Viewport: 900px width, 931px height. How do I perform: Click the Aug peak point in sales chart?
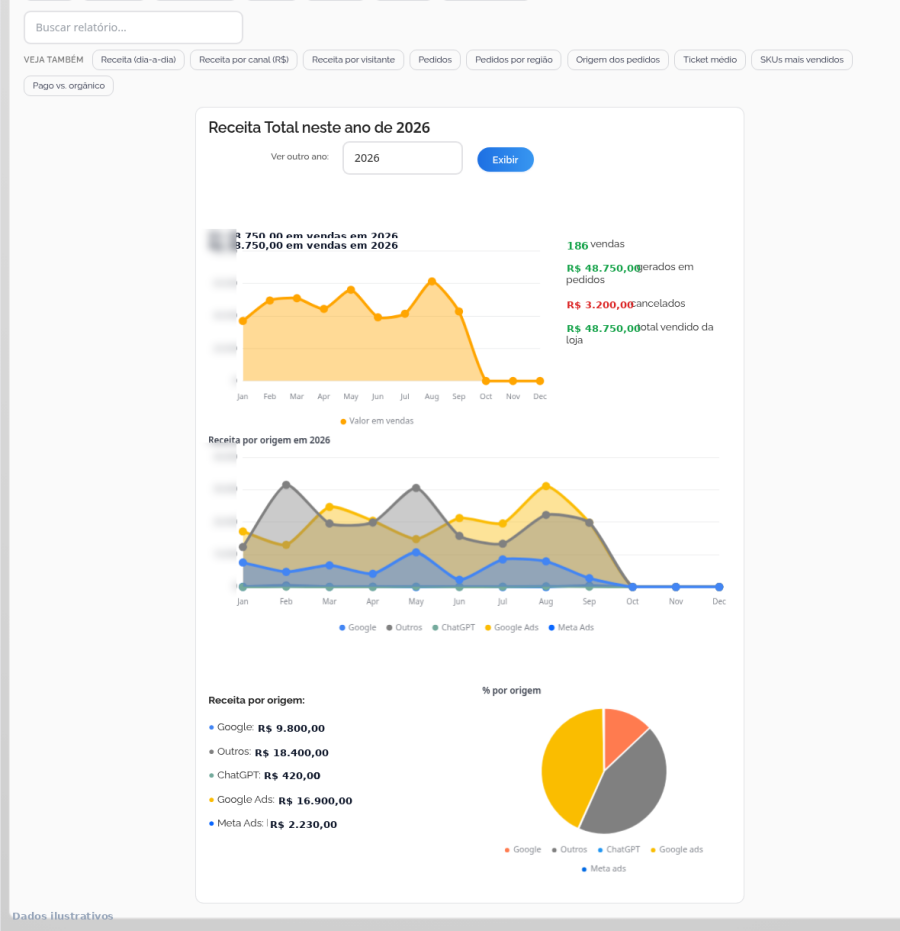tap(432, 281)
